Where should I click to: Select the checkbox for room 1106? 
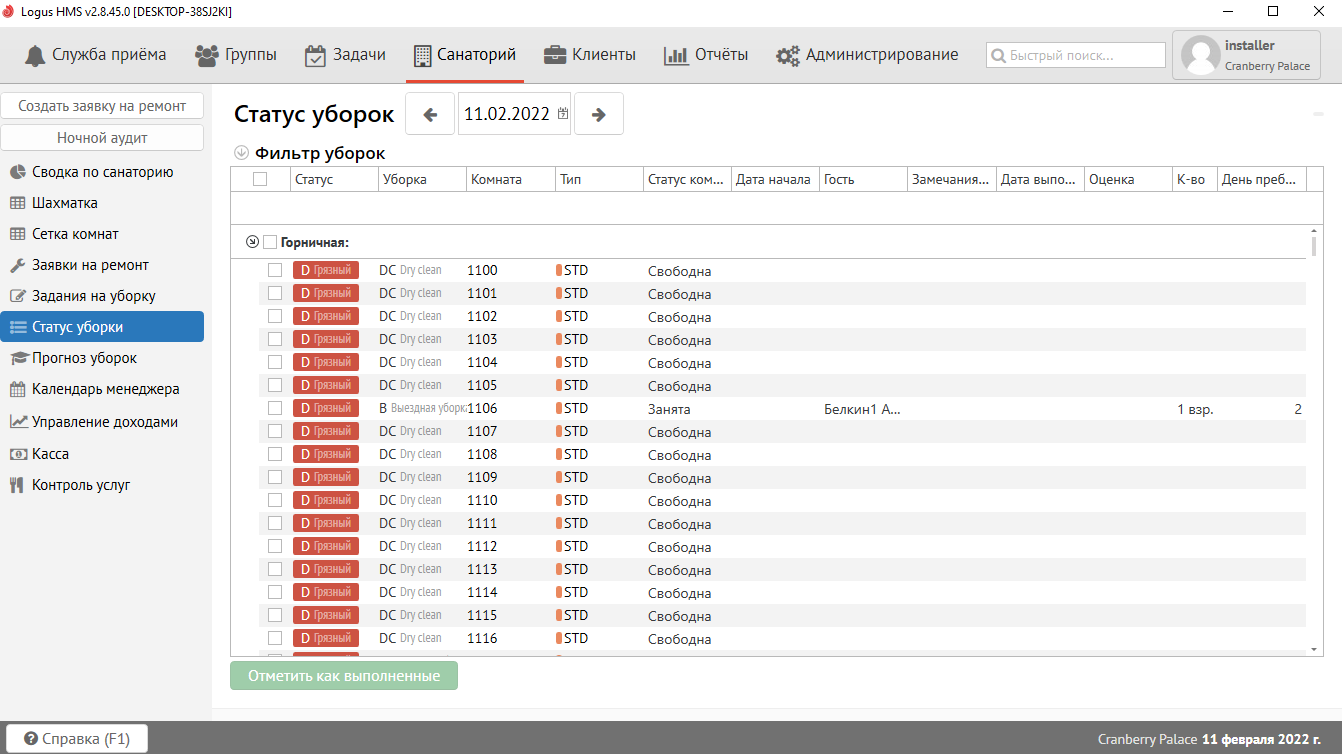point(275,408)
